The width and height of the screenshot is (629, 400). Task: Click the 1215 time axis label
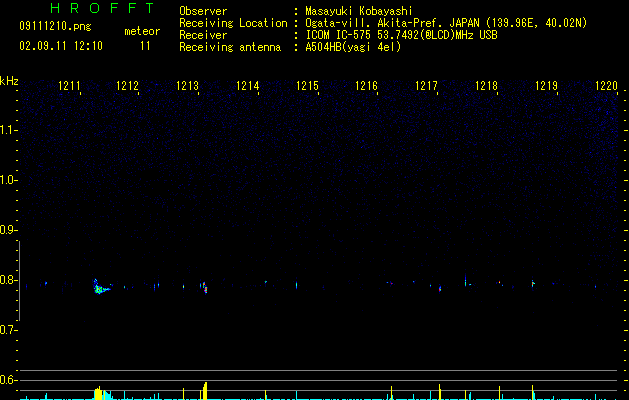[x=307, y=86]
